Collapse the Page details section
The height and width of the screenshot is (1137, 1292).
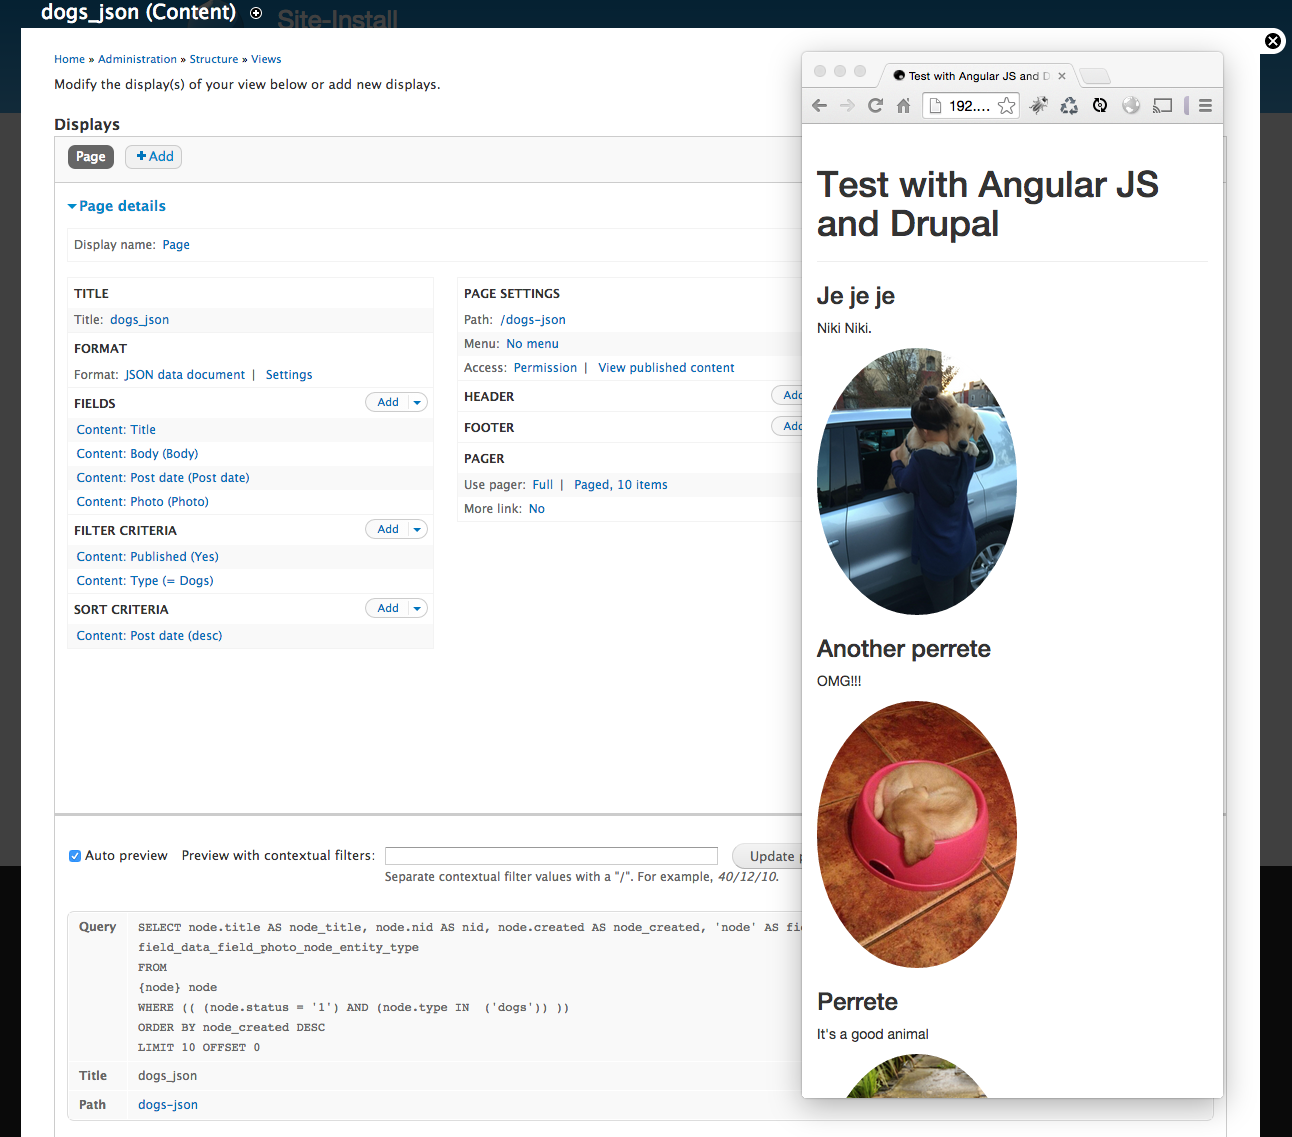pos(116,206)
